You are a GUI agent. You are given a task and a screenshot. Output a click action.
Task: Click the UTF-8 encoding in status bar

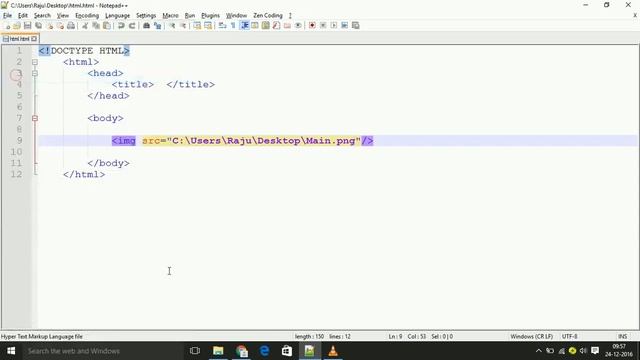point(569,336)
